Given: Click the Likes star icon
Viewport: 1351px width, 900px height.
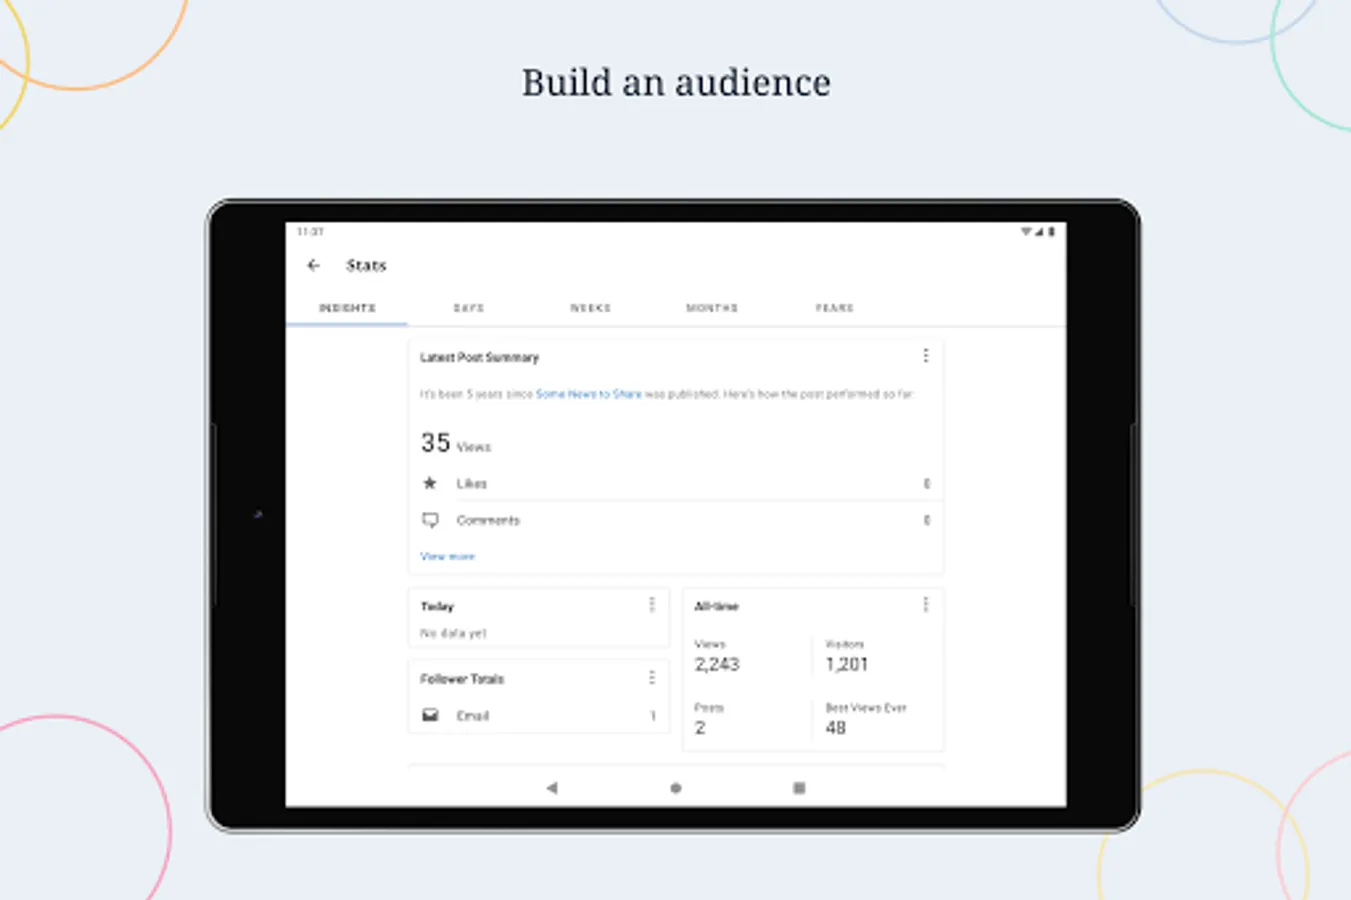Looking at the screenshot, I should (430, 483).
